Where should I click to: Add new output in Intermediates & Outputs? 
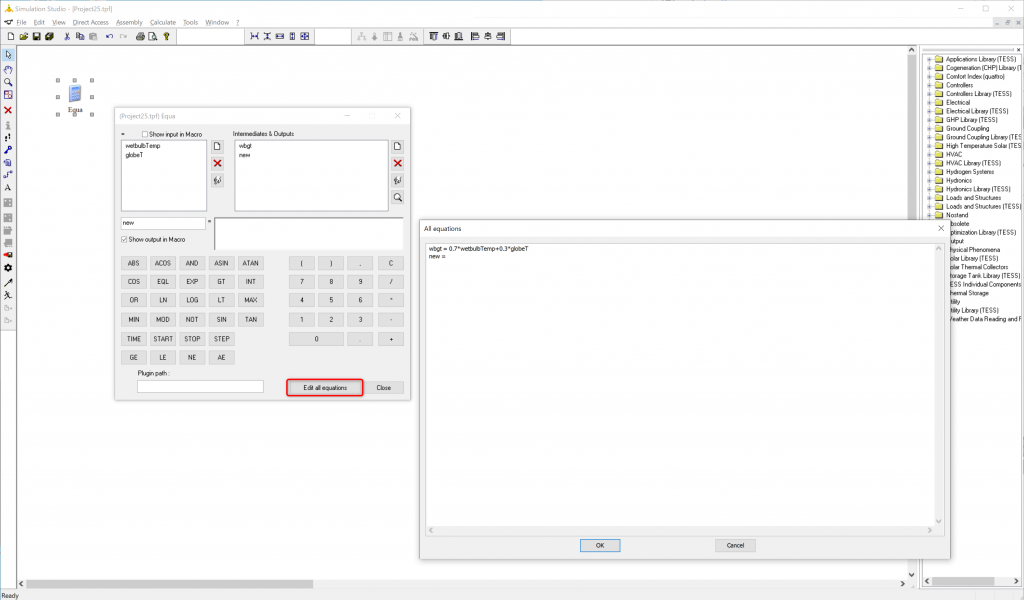[x=398, y=146]
